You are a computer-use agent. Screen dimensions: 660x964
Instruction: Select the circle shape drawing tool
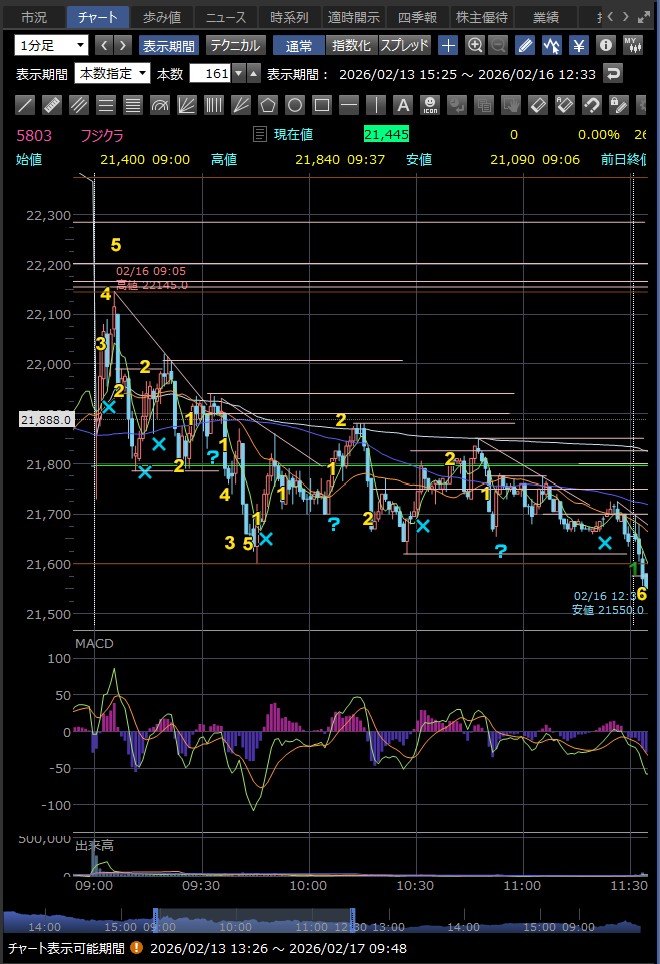tap(295, 105)
